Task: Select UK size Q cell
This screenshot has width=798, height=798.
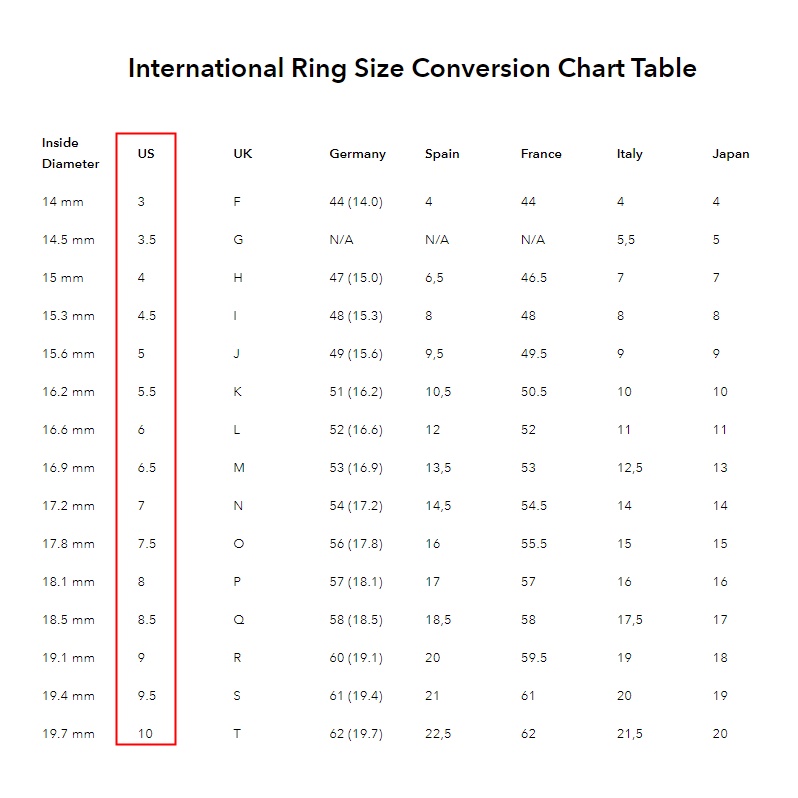Action: click(239, 620)
